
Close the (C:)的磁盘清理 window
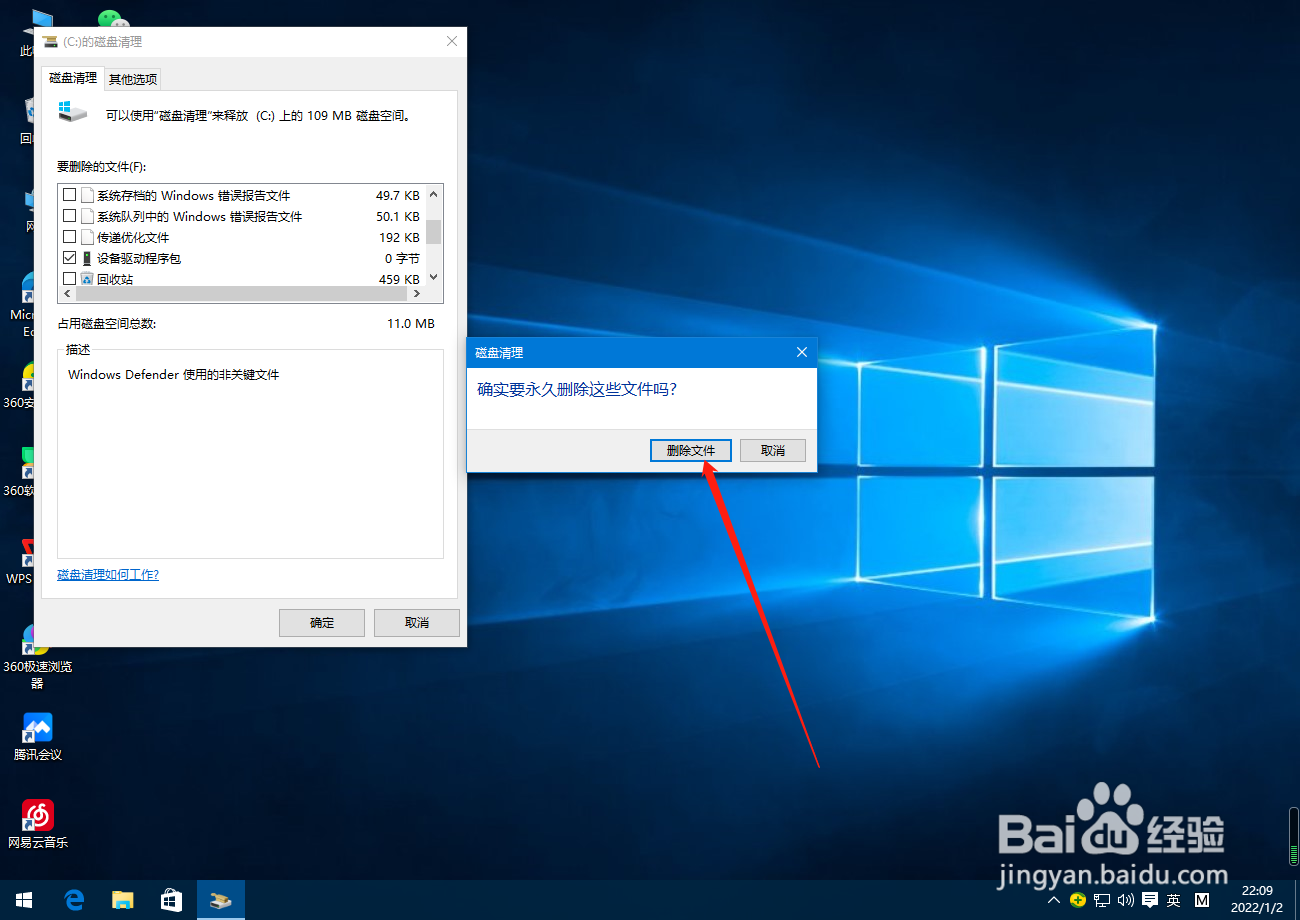(452, 42)
